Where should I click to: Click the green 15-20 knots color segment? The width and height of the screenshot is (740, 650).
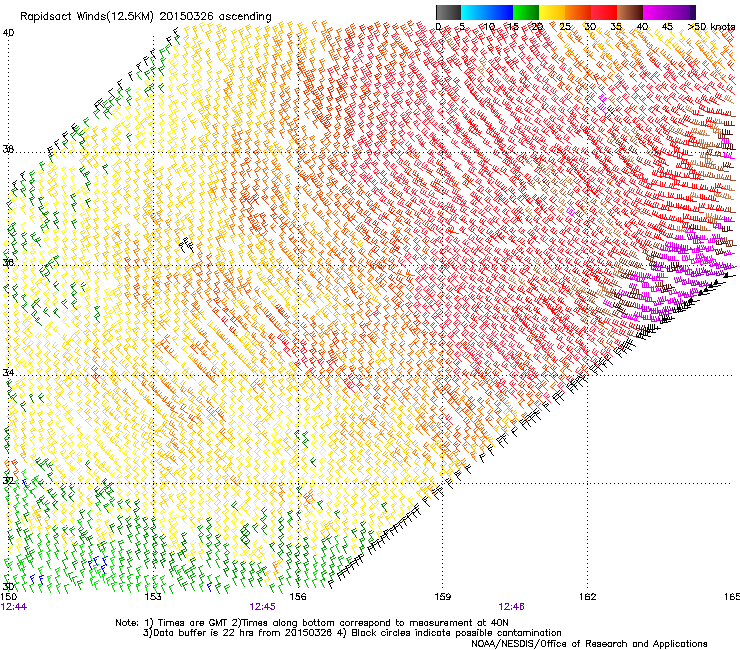point(526,12)
